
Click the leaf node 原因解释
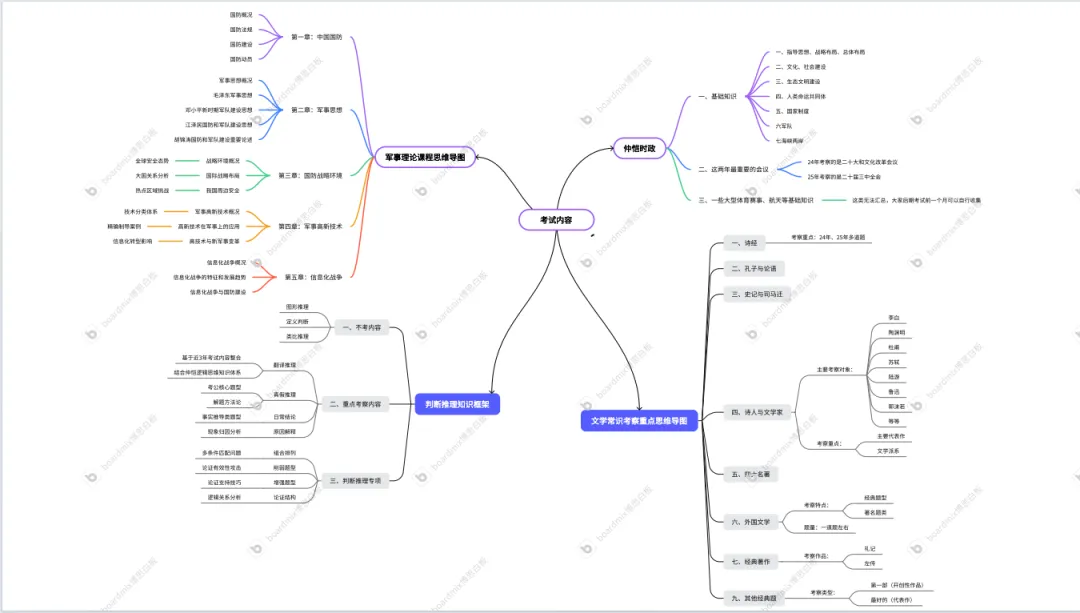coord(284,432)
